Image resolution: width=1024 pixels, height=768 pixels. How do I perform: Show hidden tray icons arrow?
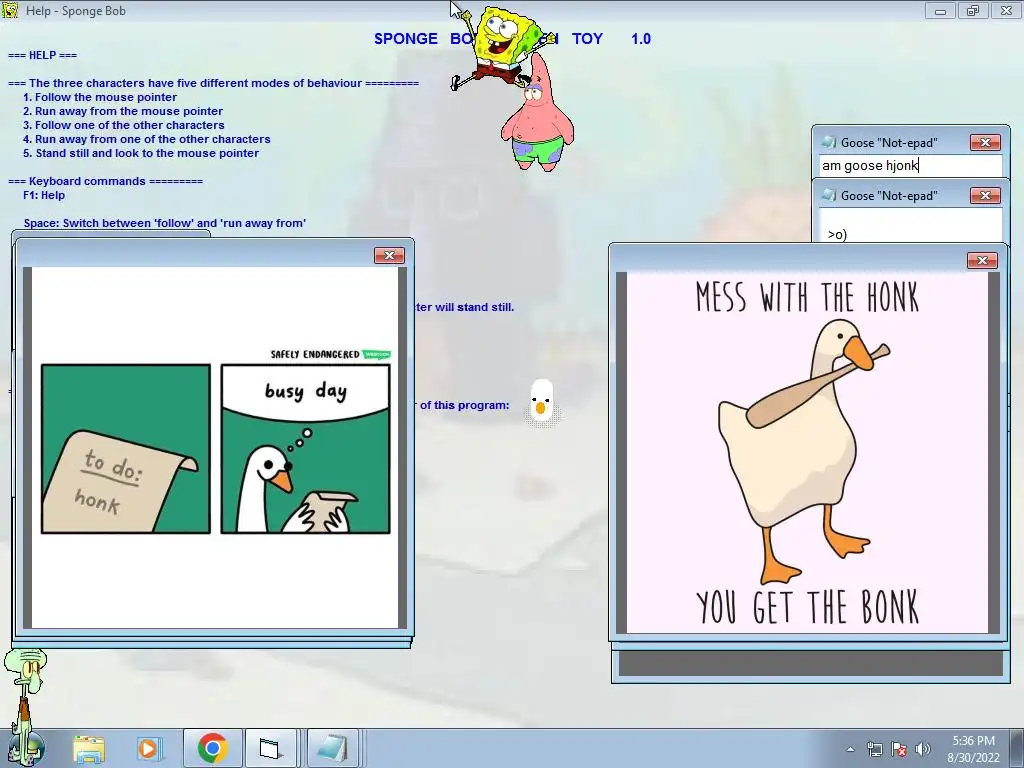850,749
